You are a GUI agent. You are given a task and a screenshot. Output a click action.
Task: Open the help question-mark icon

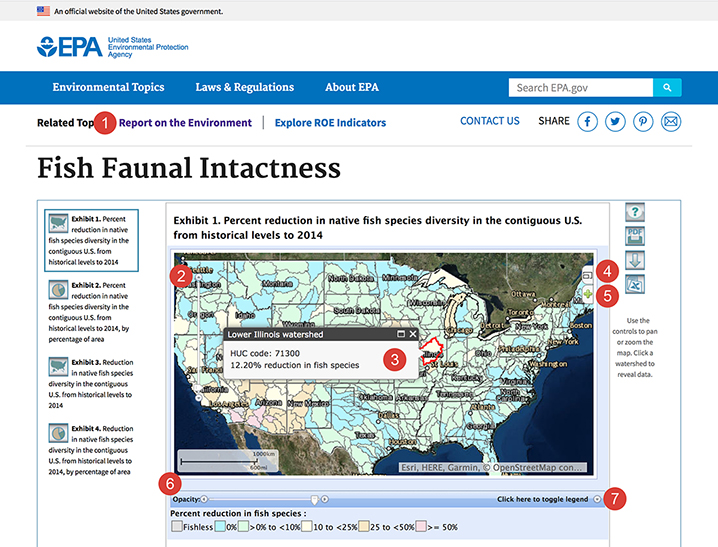click(635, 212)
